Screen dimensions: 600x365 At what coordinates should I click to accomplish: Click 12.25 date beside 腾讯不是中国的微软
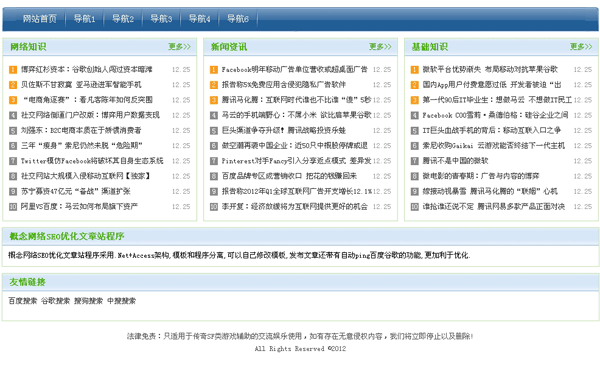583,161
